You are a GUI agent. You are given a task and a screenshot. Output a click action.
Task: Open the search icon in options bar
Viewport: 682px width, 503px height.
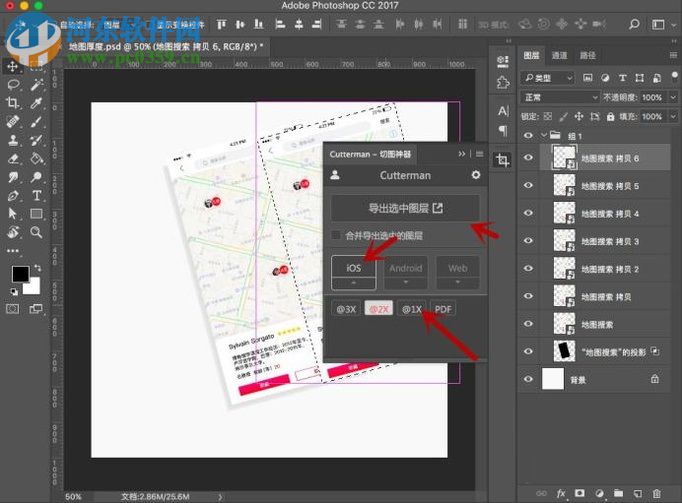click(x=634, y=24)
